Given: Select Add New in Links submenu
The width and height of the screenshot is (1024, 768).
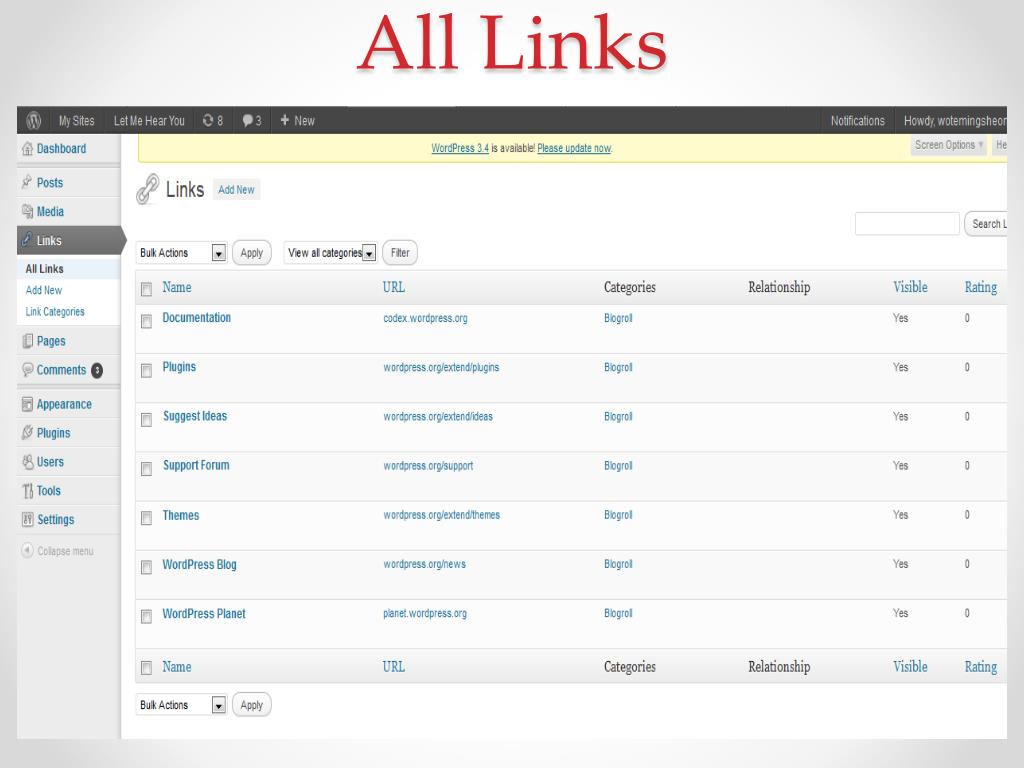Looking at the screenshot, I should [44, 290].
